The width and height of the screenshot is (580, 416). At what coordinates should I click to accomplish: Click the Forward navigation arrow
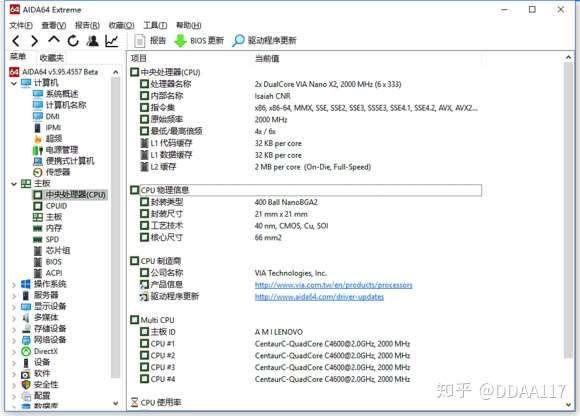[34, 41]
